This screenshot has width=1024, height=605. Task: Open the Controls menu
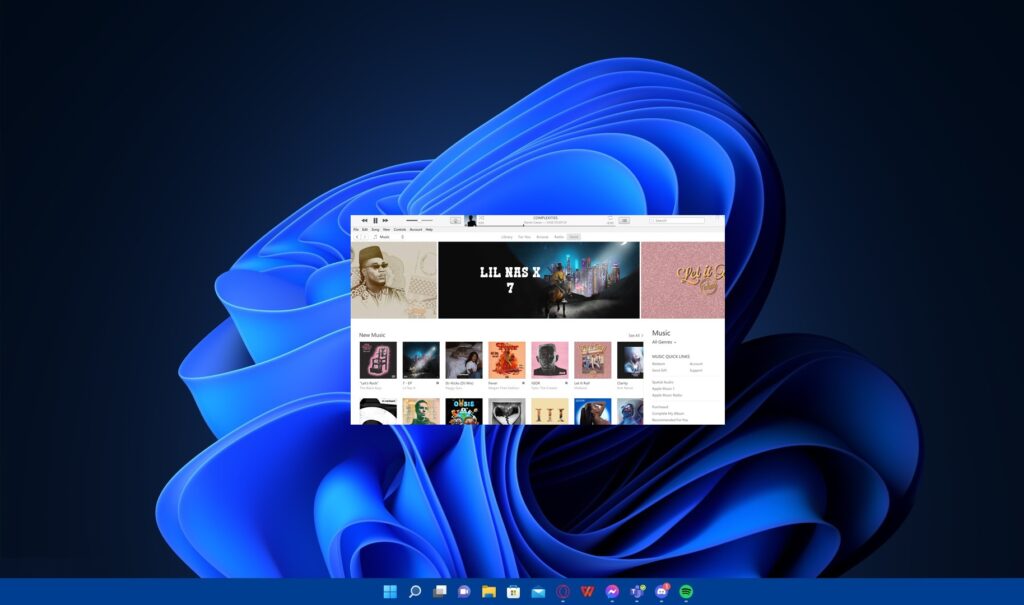(x=400, y=229)
